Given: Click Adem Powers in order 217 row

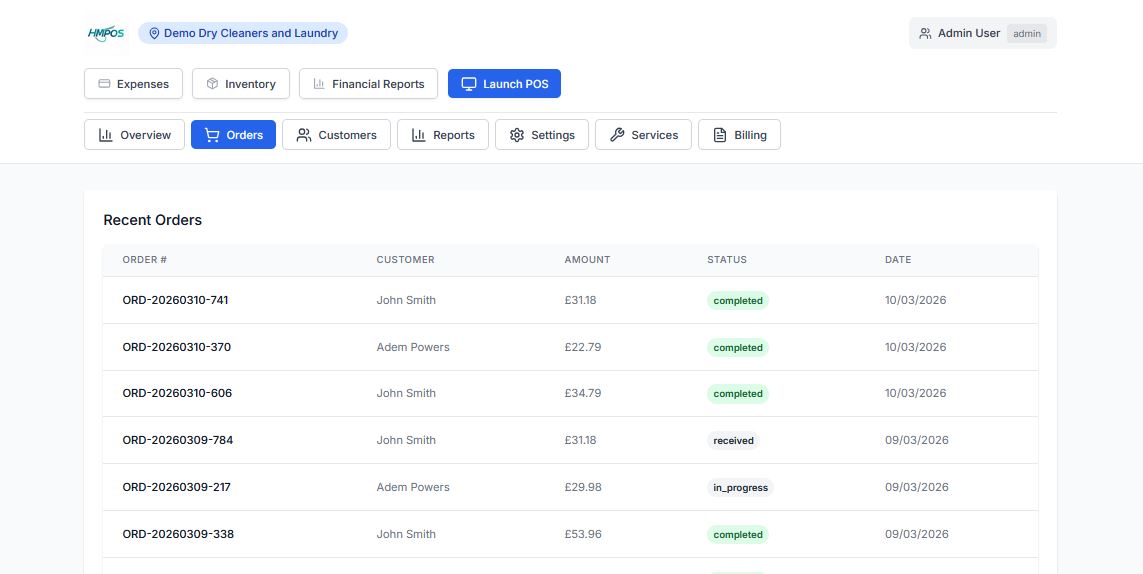Looking at the screenshot, I should 413,487.
